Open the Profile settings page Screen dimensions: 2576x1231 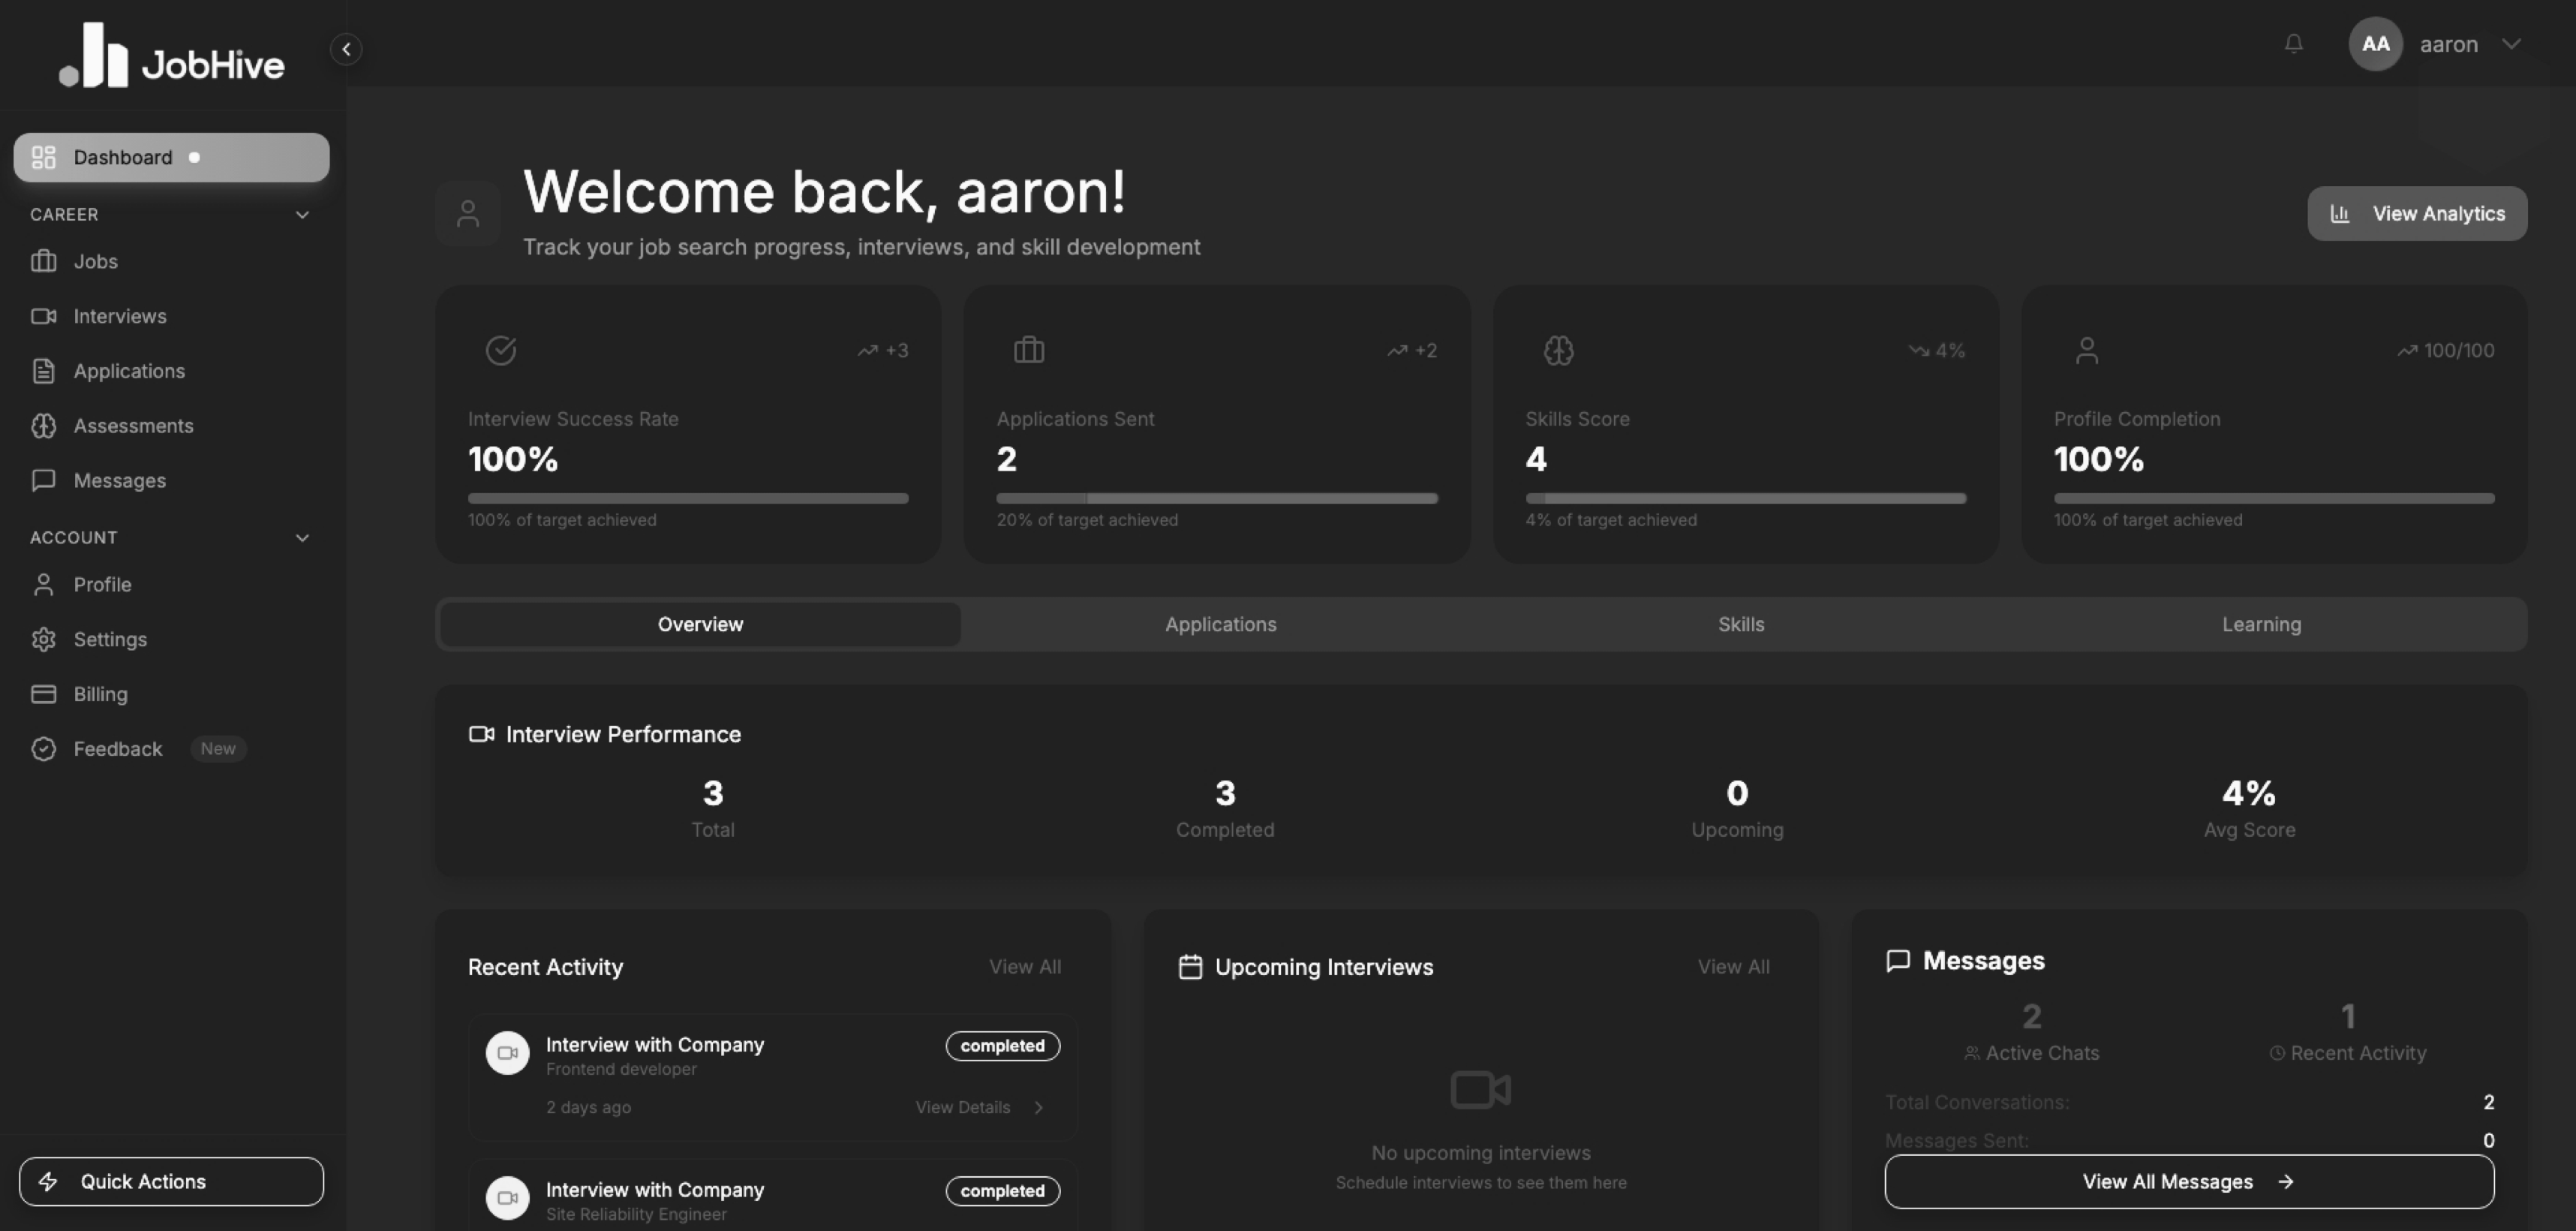click(103, 584)
